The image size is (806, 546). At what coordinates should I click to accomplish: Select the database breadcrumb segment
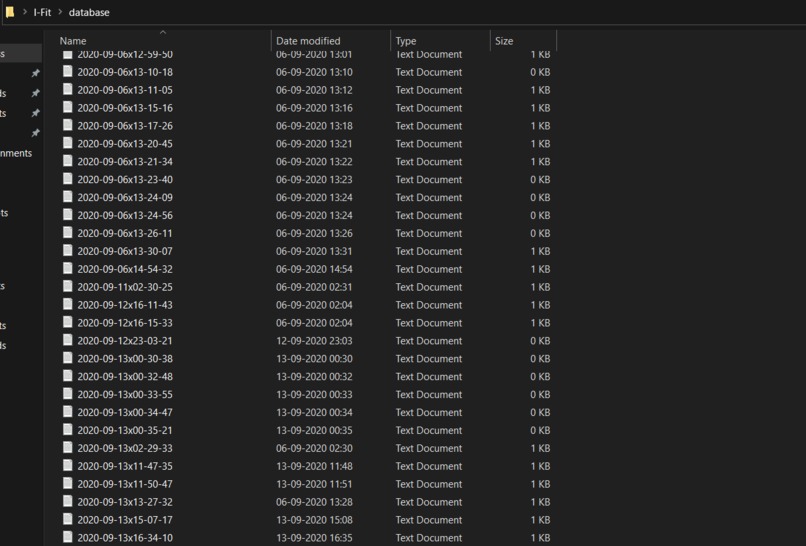[x=89, y=12]
